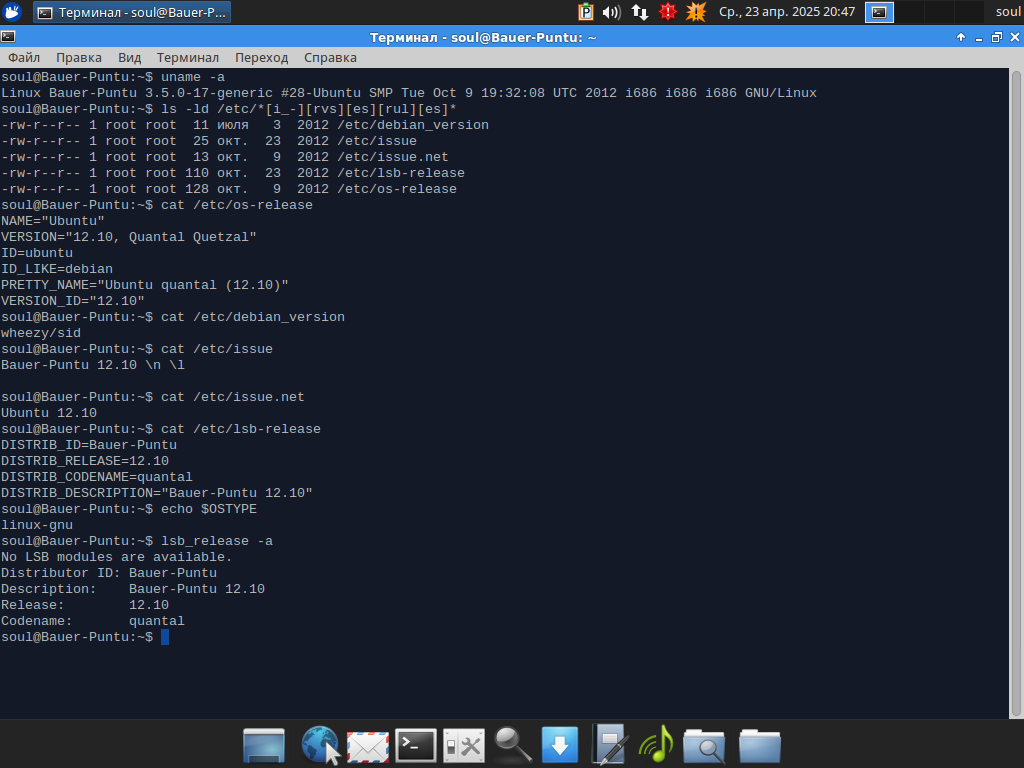
Task: Open the green music note player icon
Action: [x=656, y=744]
